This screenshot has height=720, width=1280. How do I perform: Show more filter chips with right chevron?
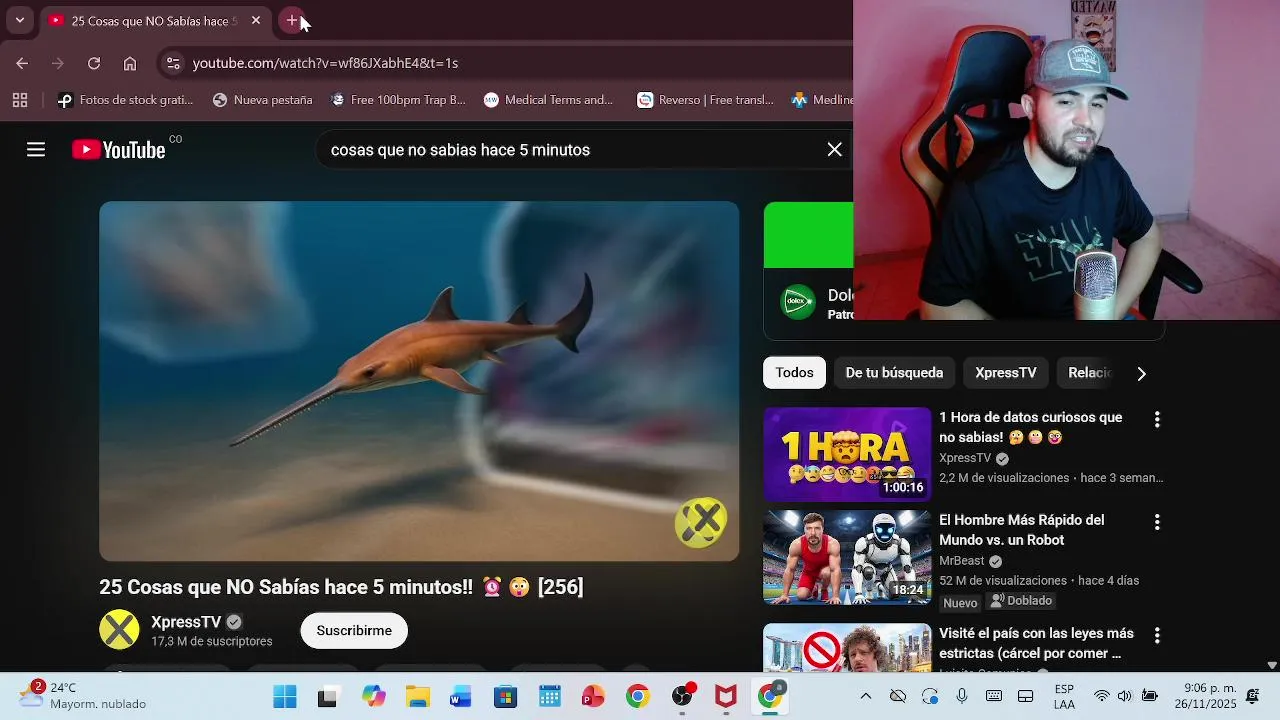1141,373
